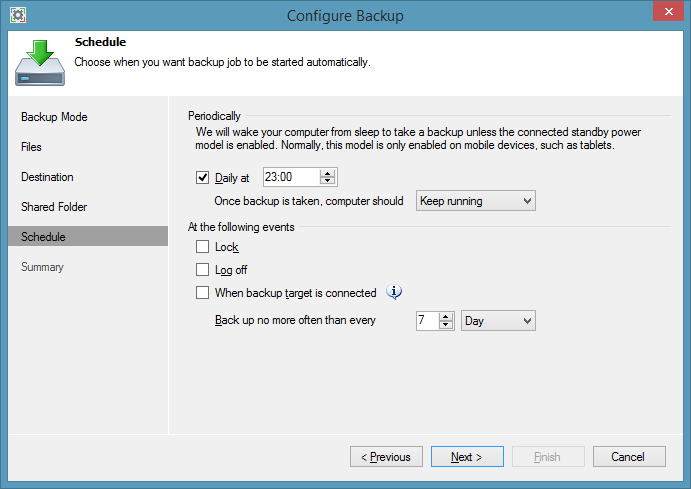This screenshot has height=489, width=691.
Task: Go to the Backup Mode step
Action: coord(54,117)
